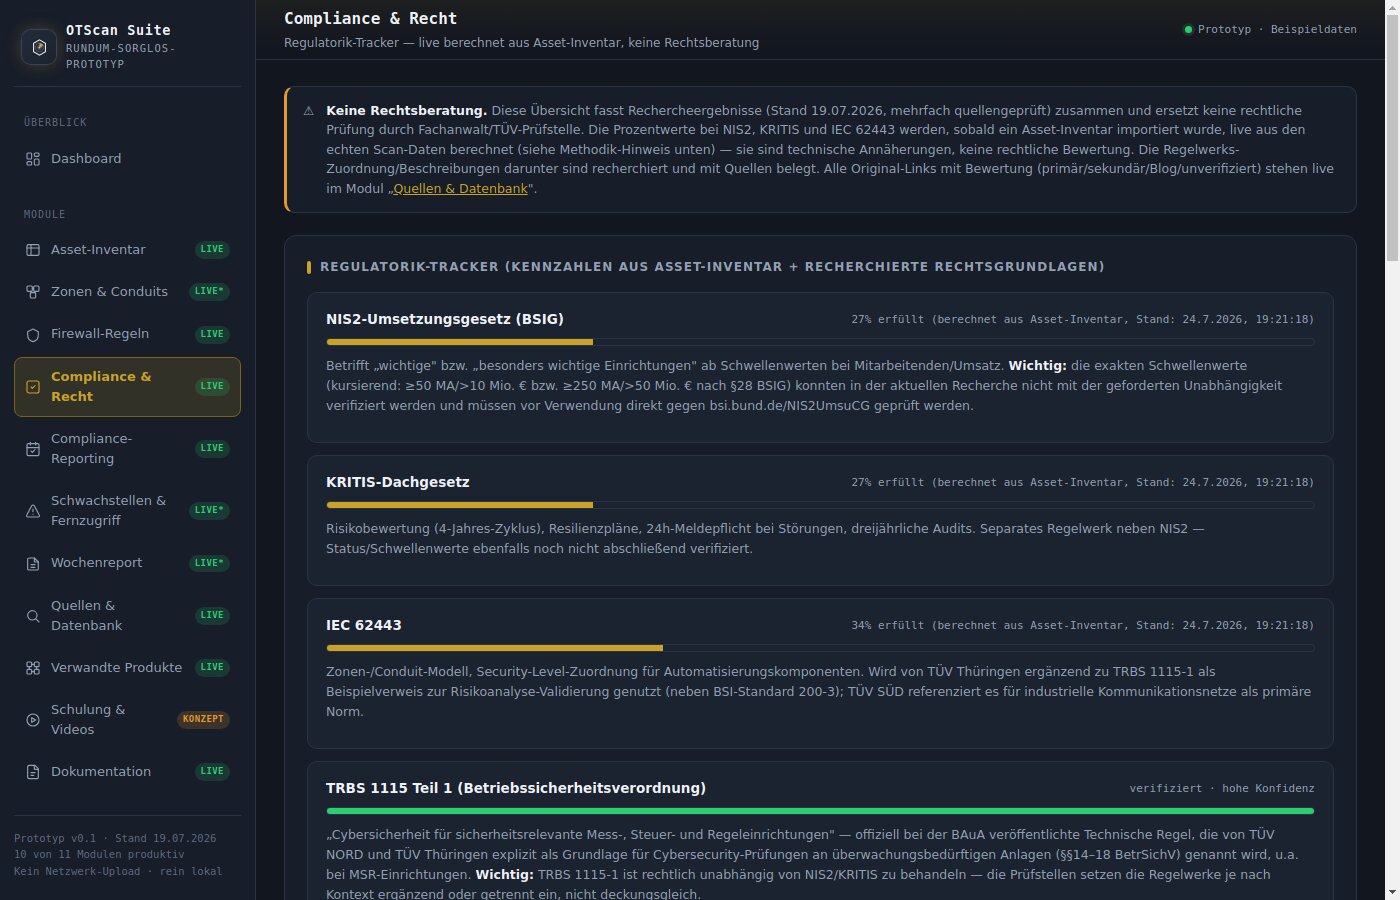The width and height of the screenshot is (1400, 900).
Task: Open Verwandte Produkte module
Action: coord(127,668)
